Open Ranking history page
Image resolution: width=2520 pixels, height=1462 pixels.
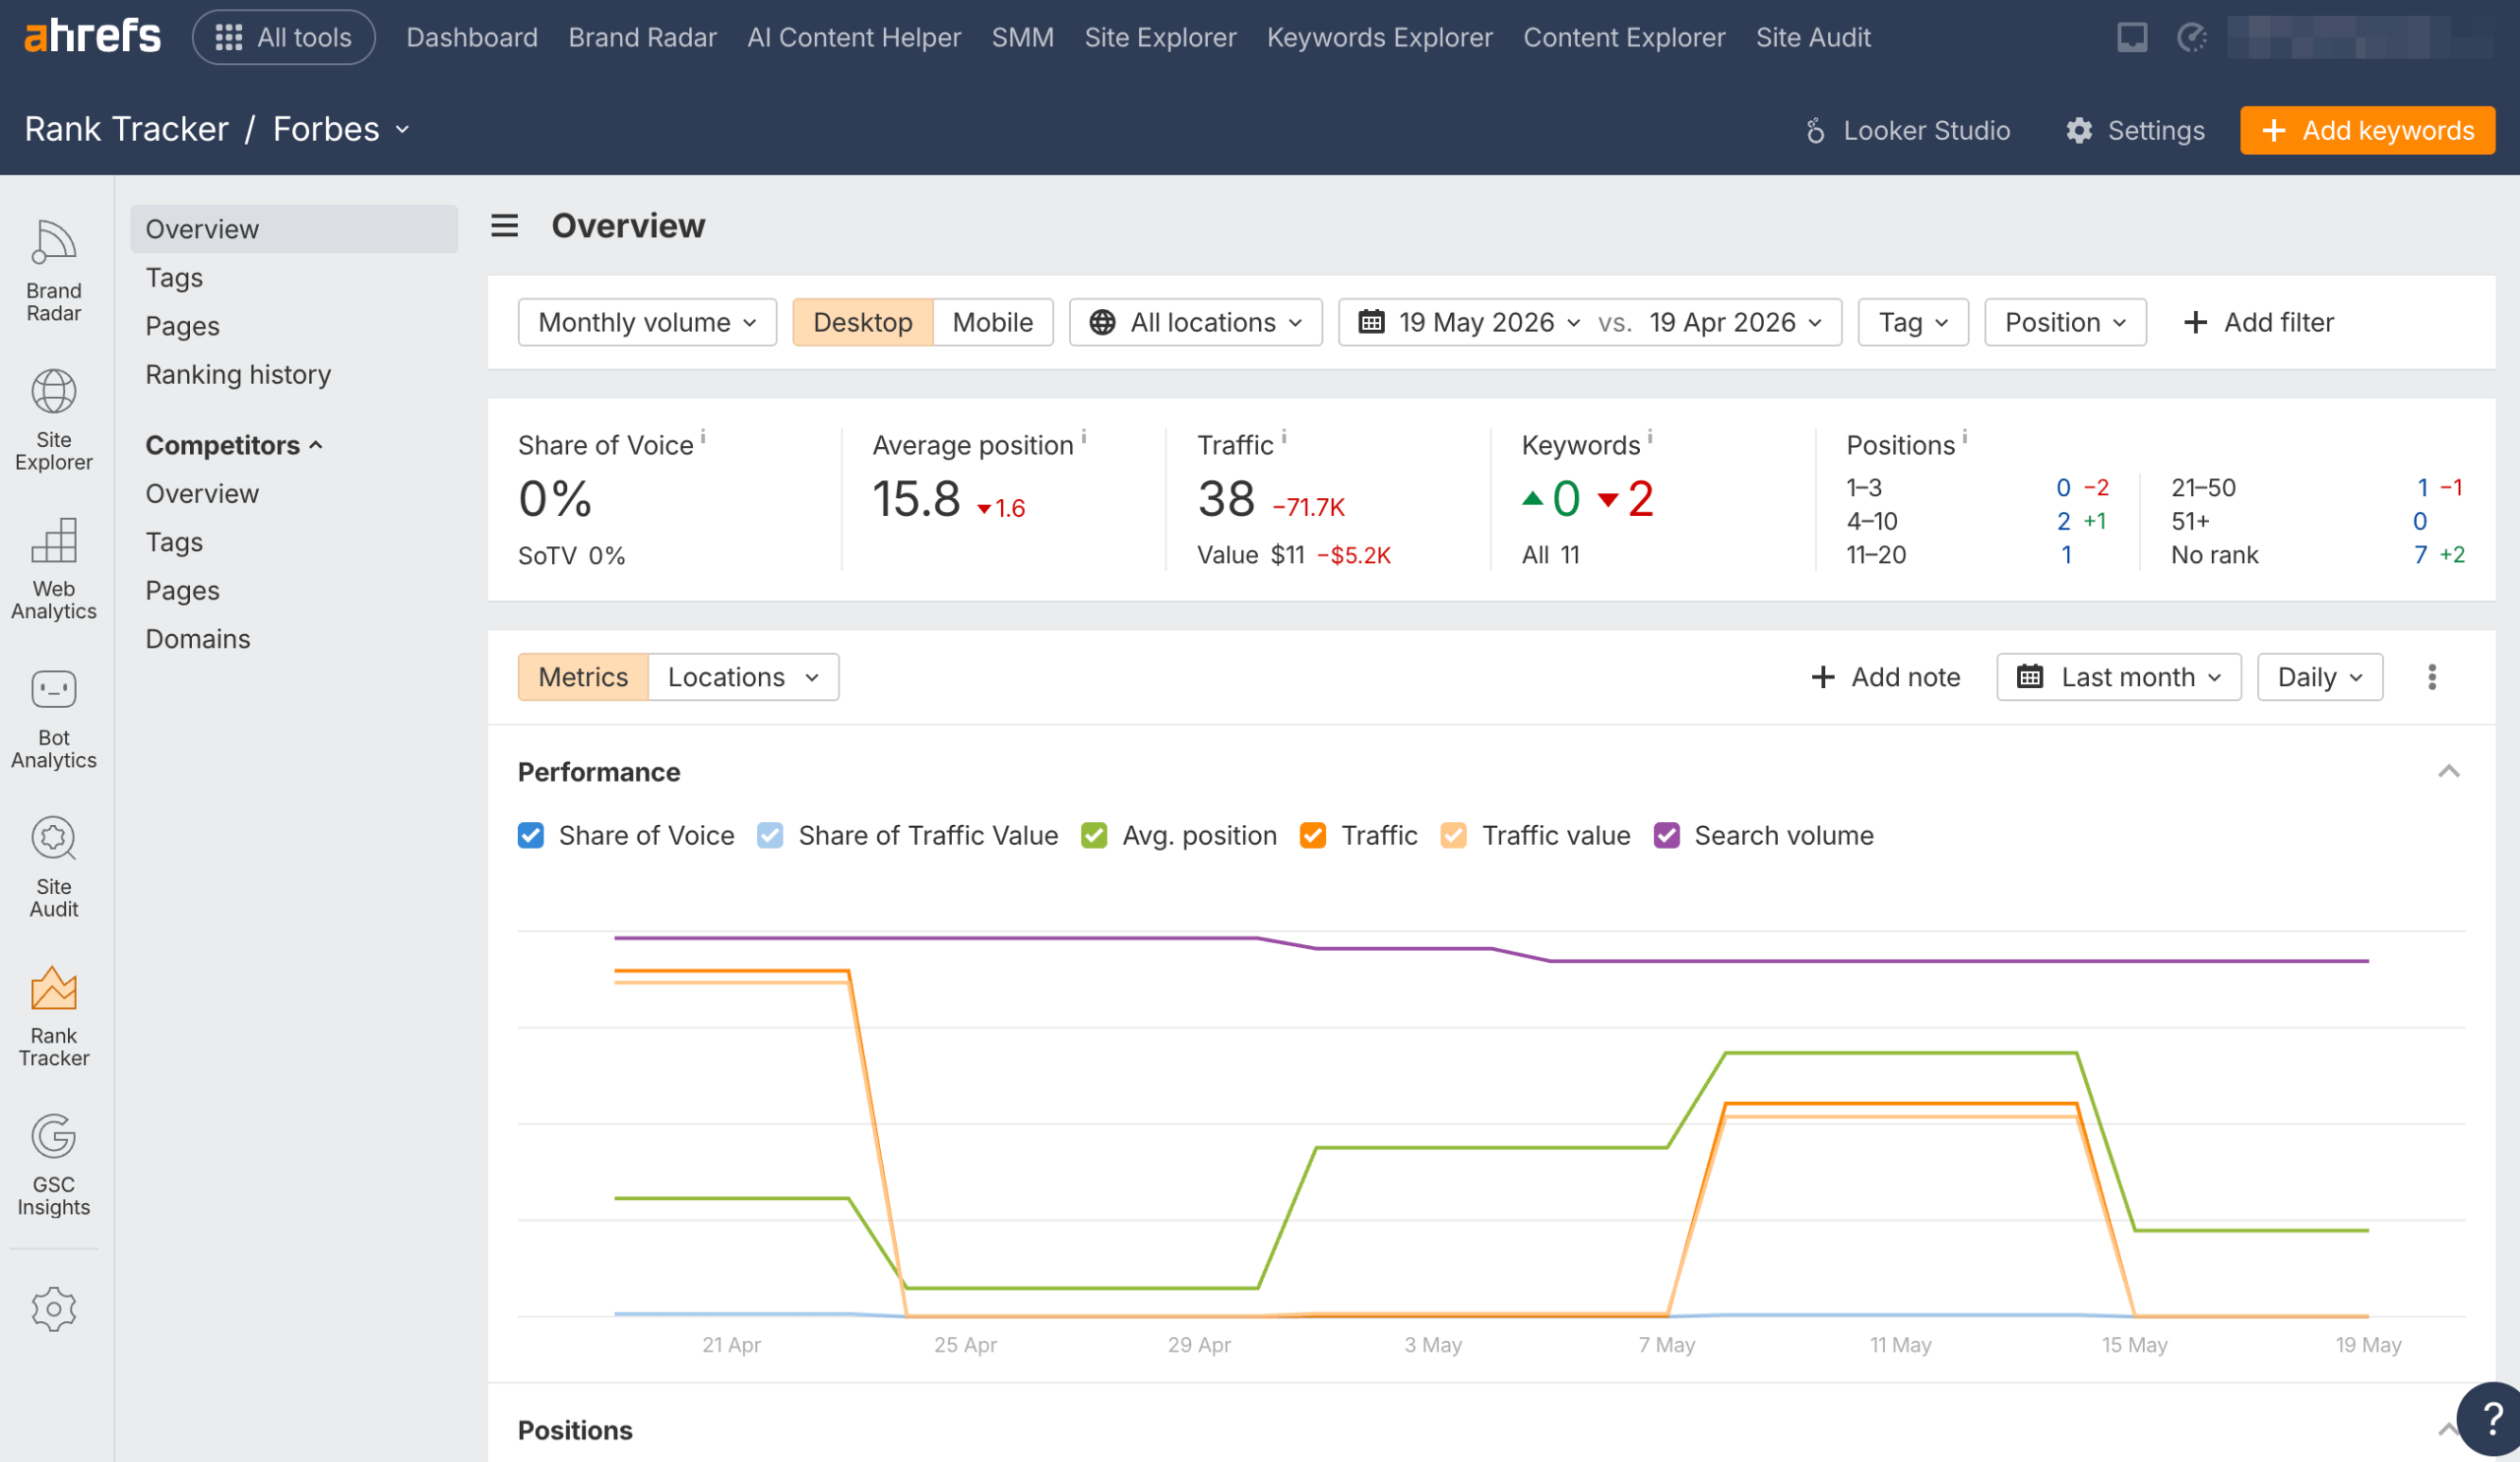click(x=238, y=374)
